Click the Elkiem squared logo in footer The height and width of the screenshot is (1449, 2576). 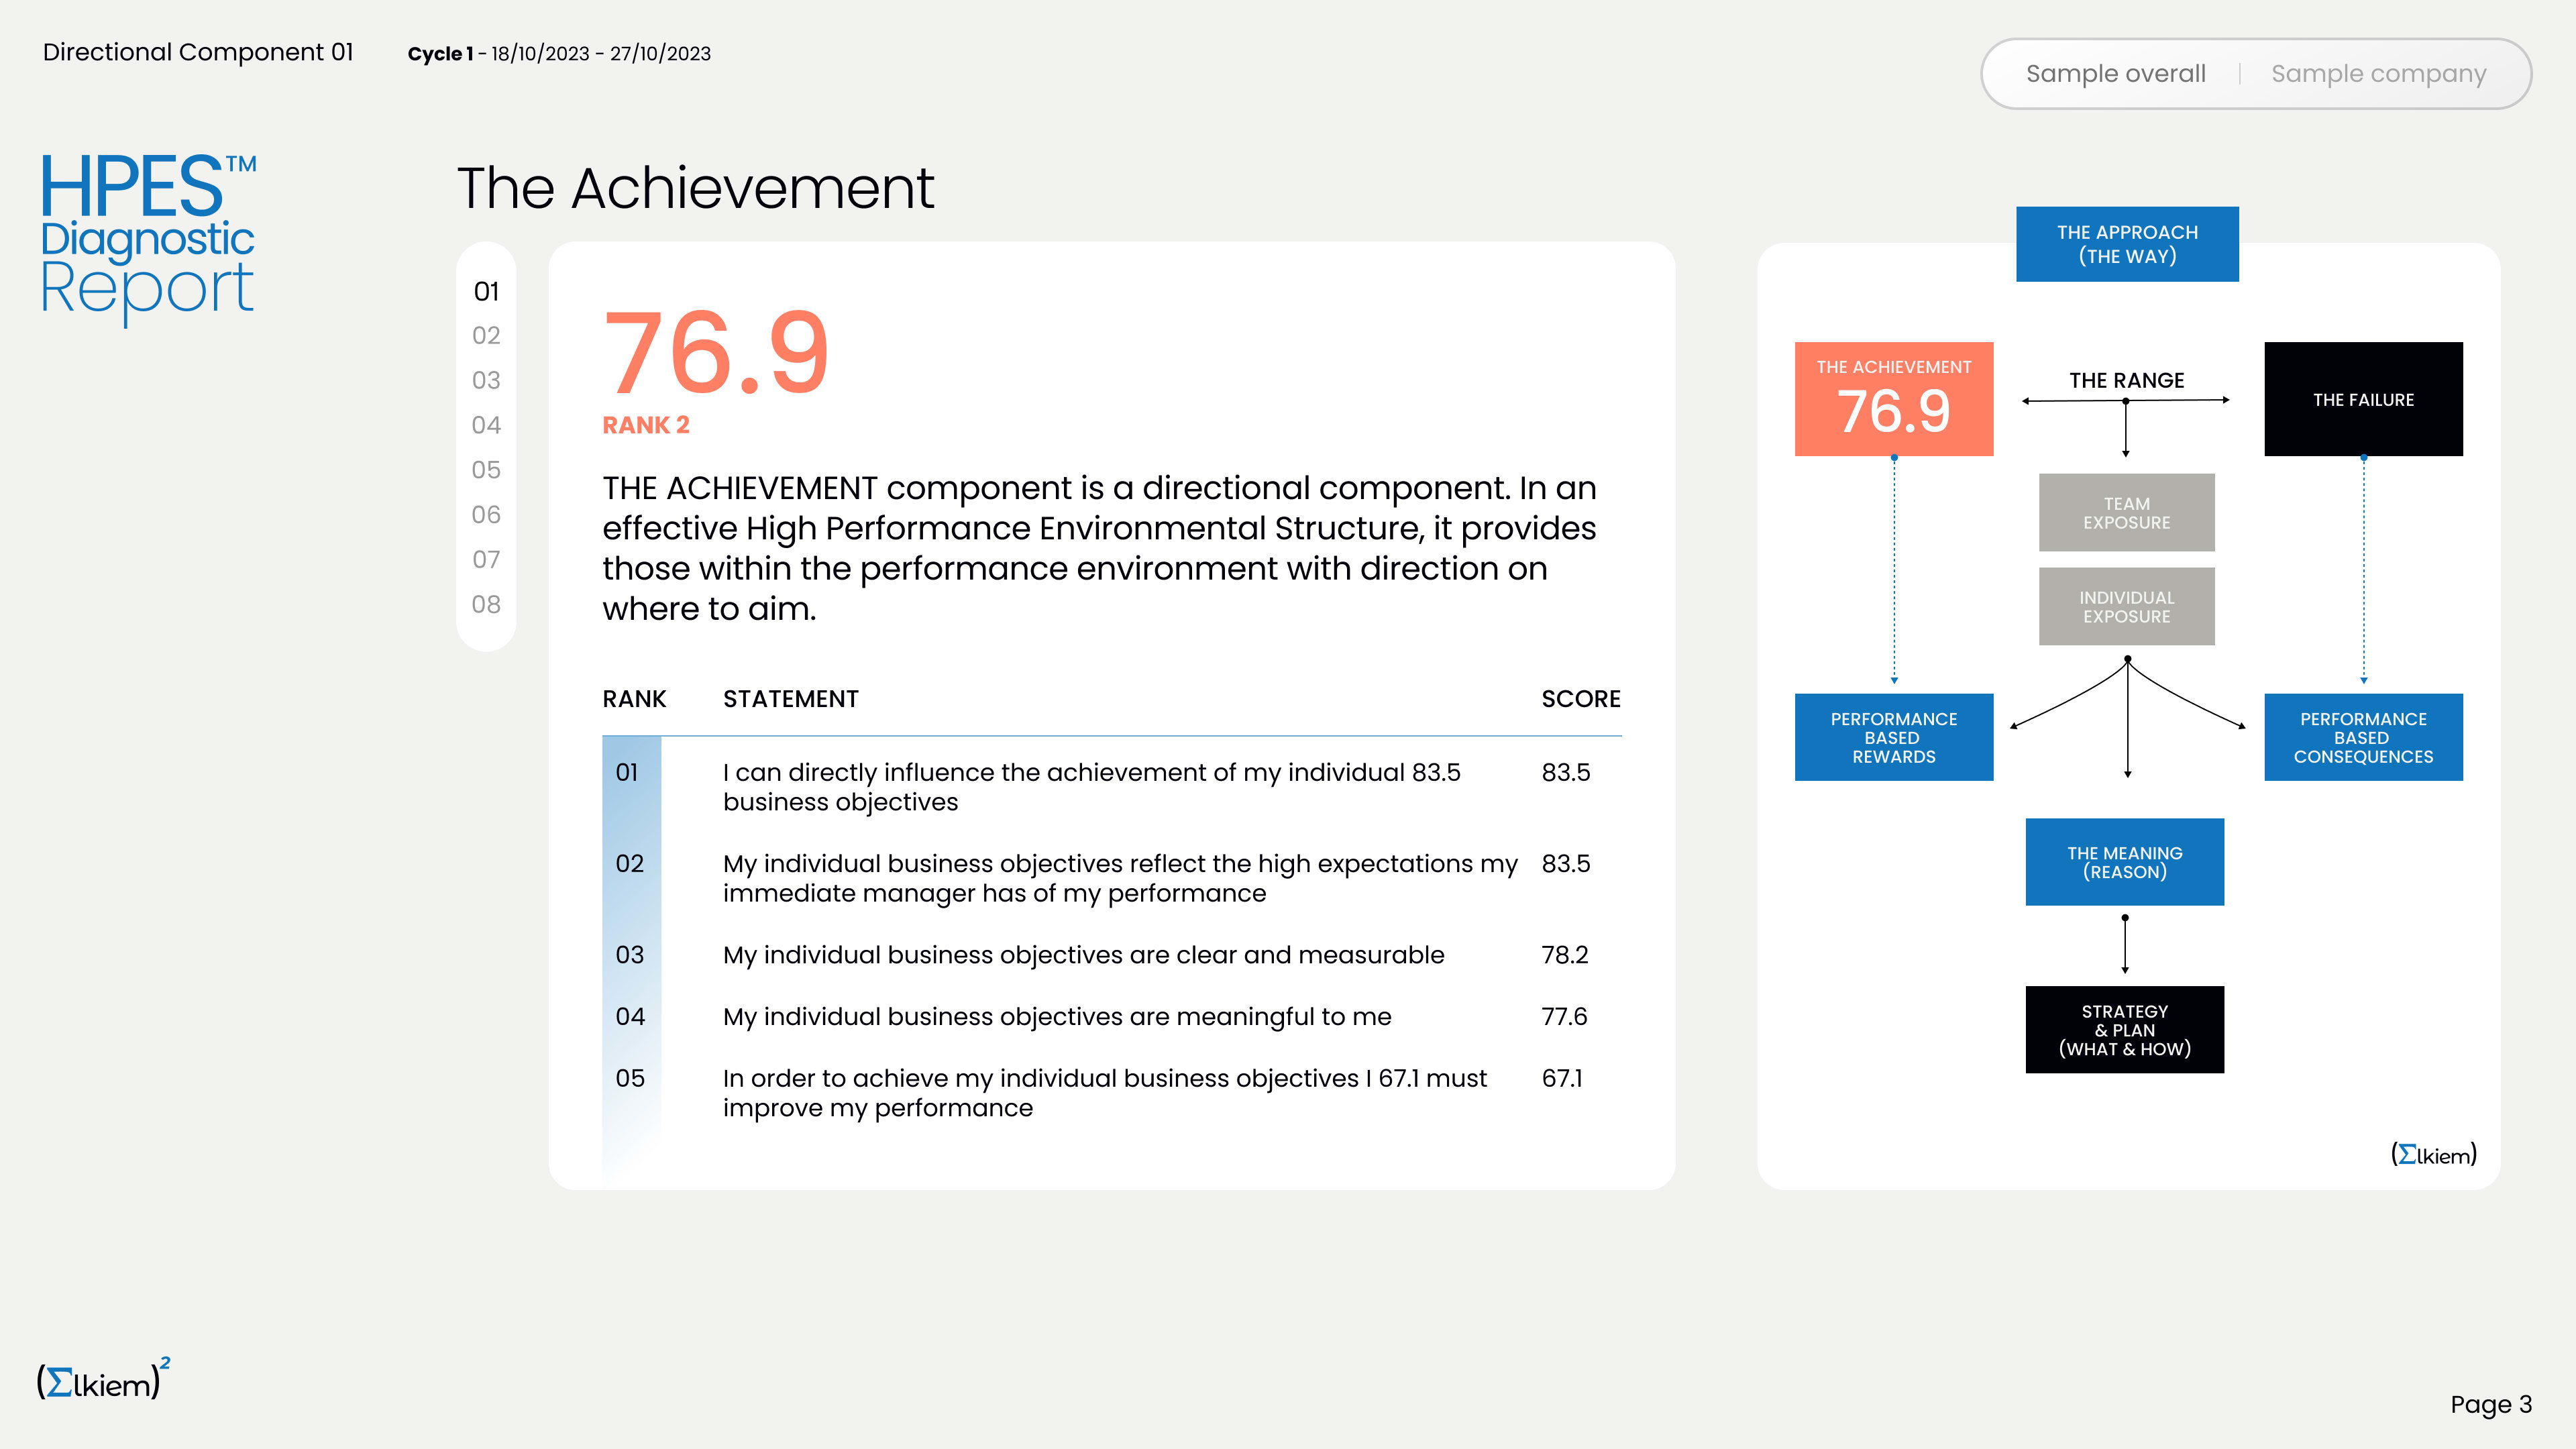click(104, 1379)
